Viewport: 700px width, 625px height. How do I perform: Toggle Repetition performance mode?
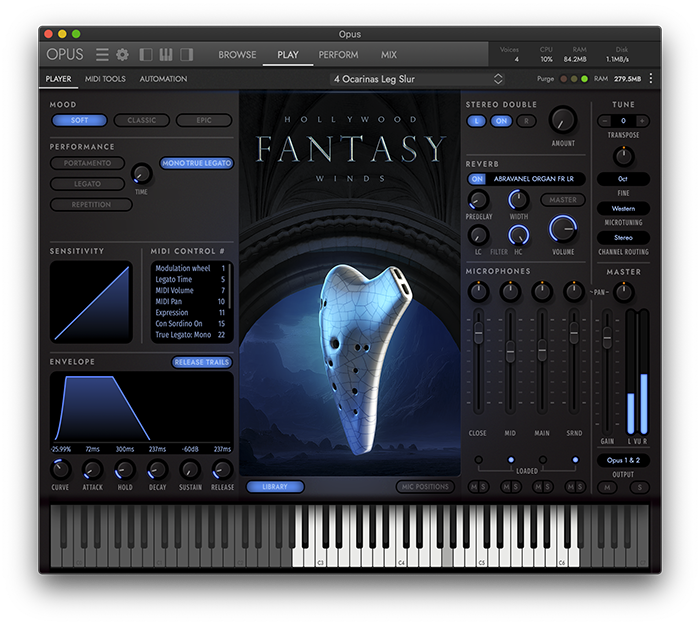[x=91, y=204]
